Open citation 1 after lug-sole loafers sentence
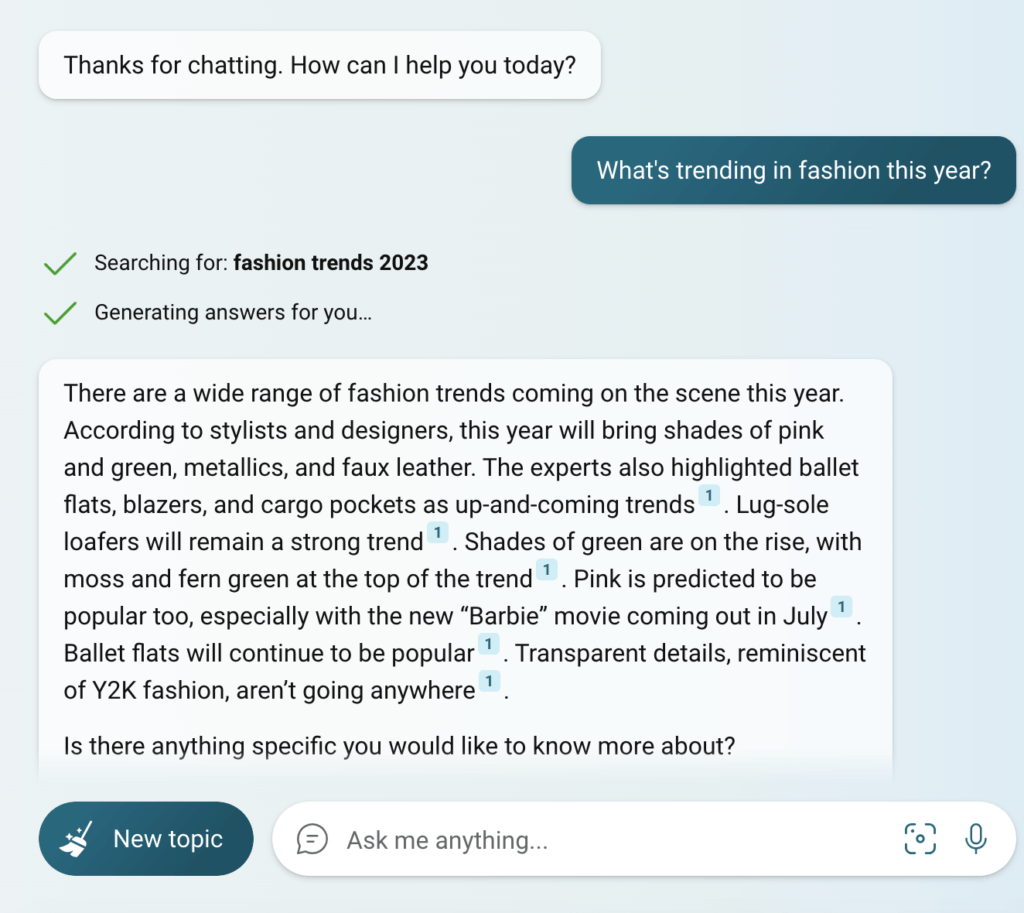This screenshot has width=1024, height=913. (x=438, y=533)
